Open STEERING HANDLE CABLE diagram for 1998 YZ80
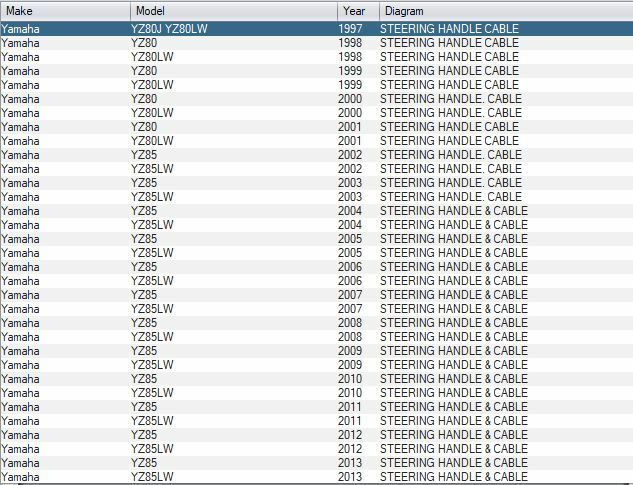The height and width of the screenshot is (485, 633). point(449,43)
